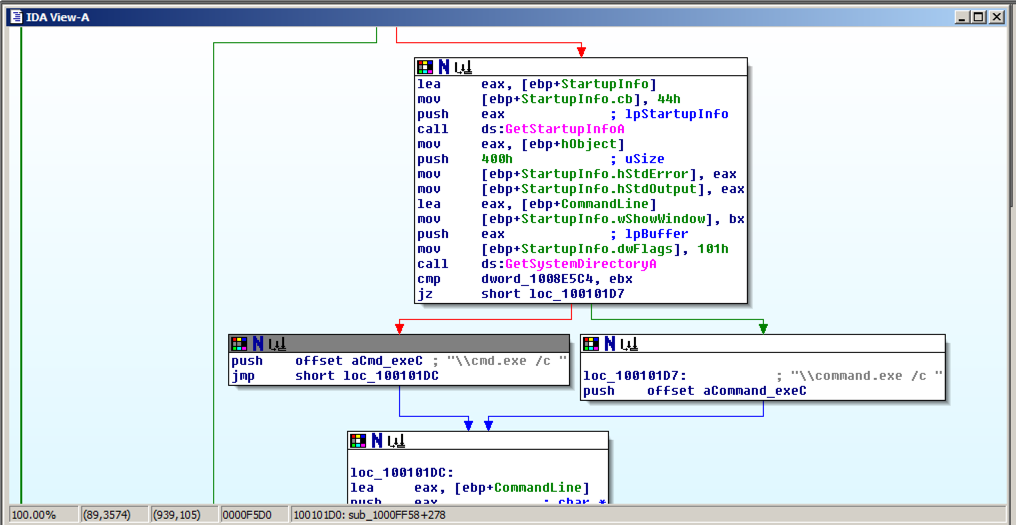Select the 'lea eax, [ebp+StartupInfo]' instruction
Screen dimensions: 1016x525
coord(537,84)
